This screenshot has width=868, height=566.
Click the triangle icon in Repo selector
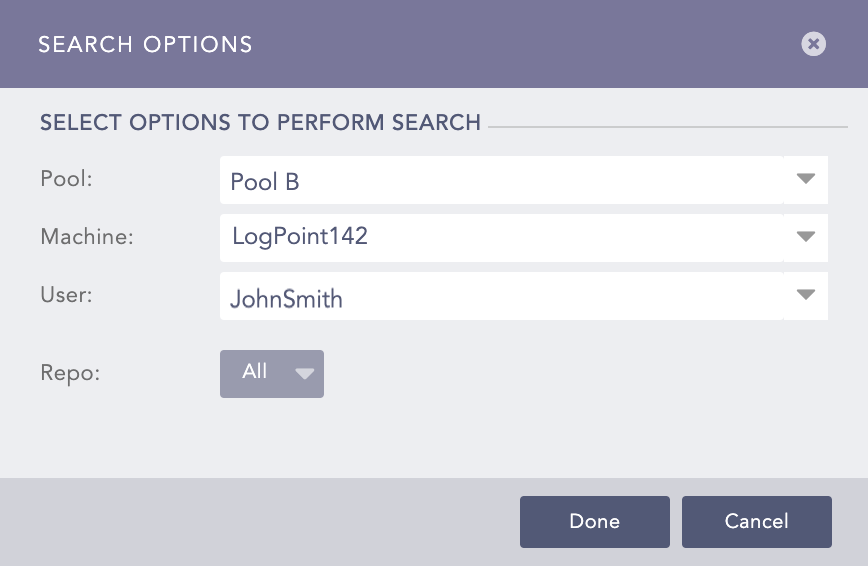(305, 374)
